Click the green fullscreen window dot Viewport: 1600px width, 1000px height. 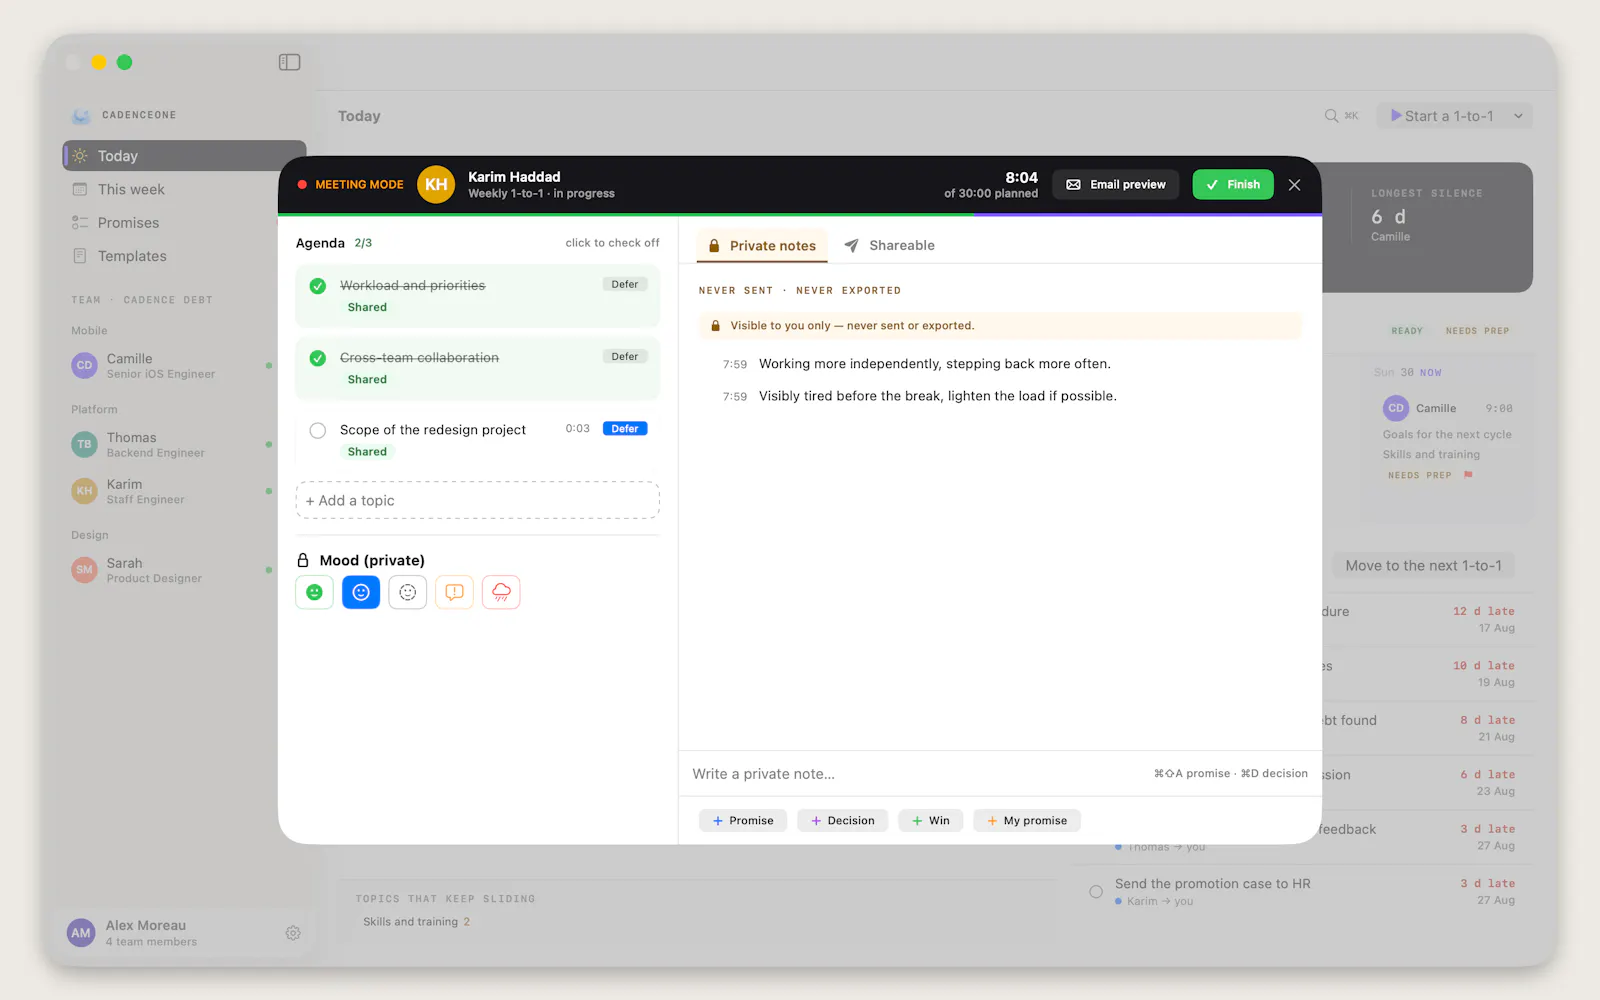click(x=124, y=62)
